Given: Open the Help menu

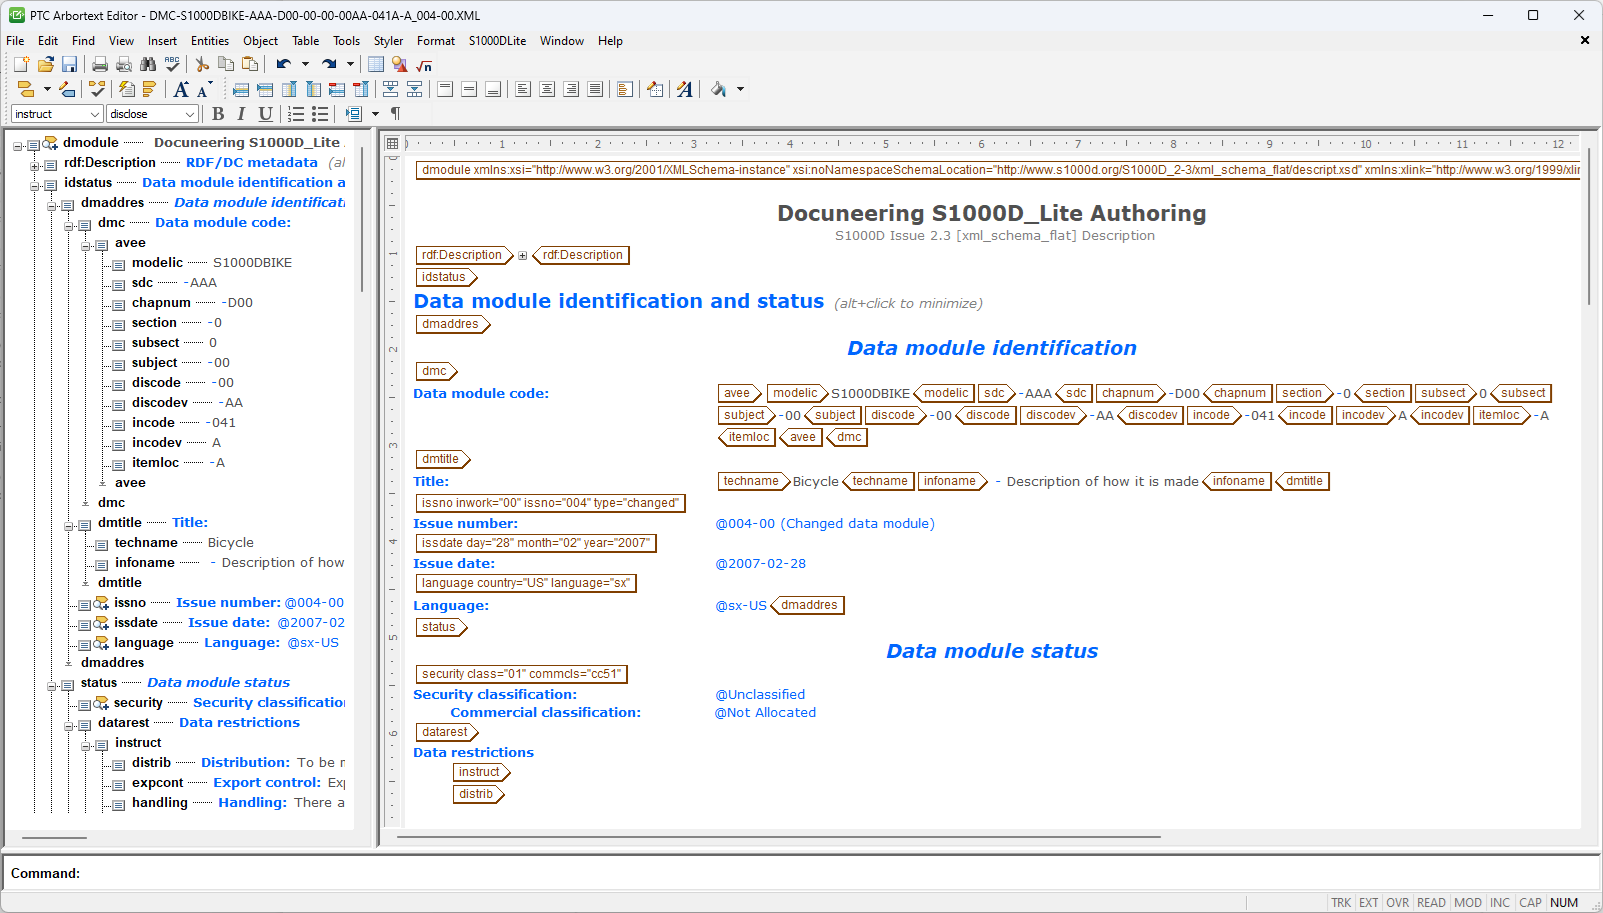Looking at the screenshot, I should point(610,41).
